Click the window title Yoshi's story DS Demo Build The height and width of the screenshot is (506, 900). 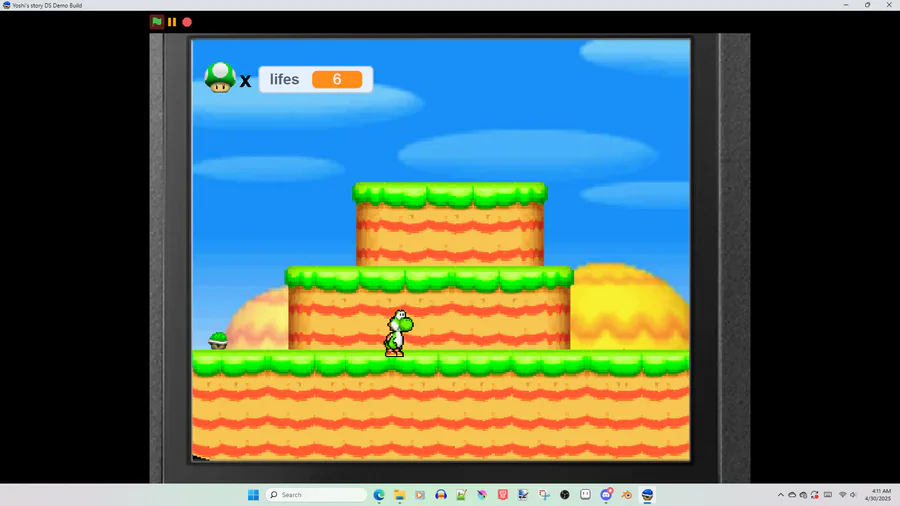click(48, 5)
